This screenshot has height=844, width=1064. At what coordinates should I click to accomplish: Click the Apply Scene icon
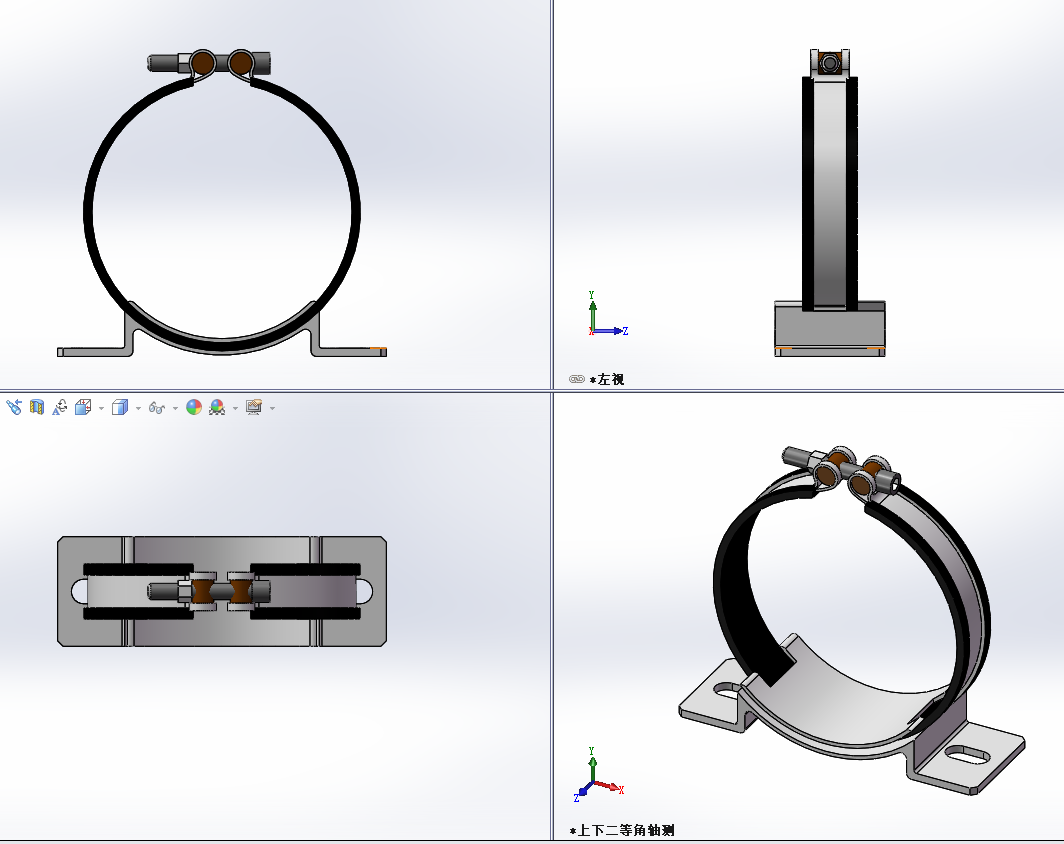tap(217, 407)
